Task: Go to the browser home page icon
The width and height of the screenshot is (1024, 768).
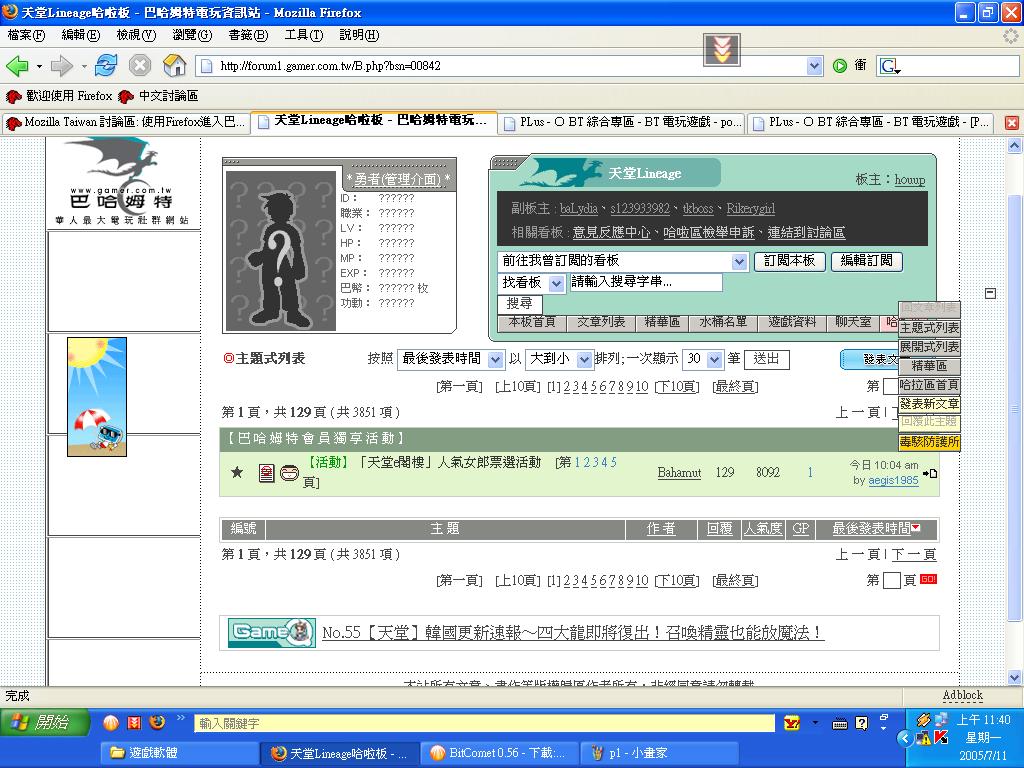Action: [174, 66]
